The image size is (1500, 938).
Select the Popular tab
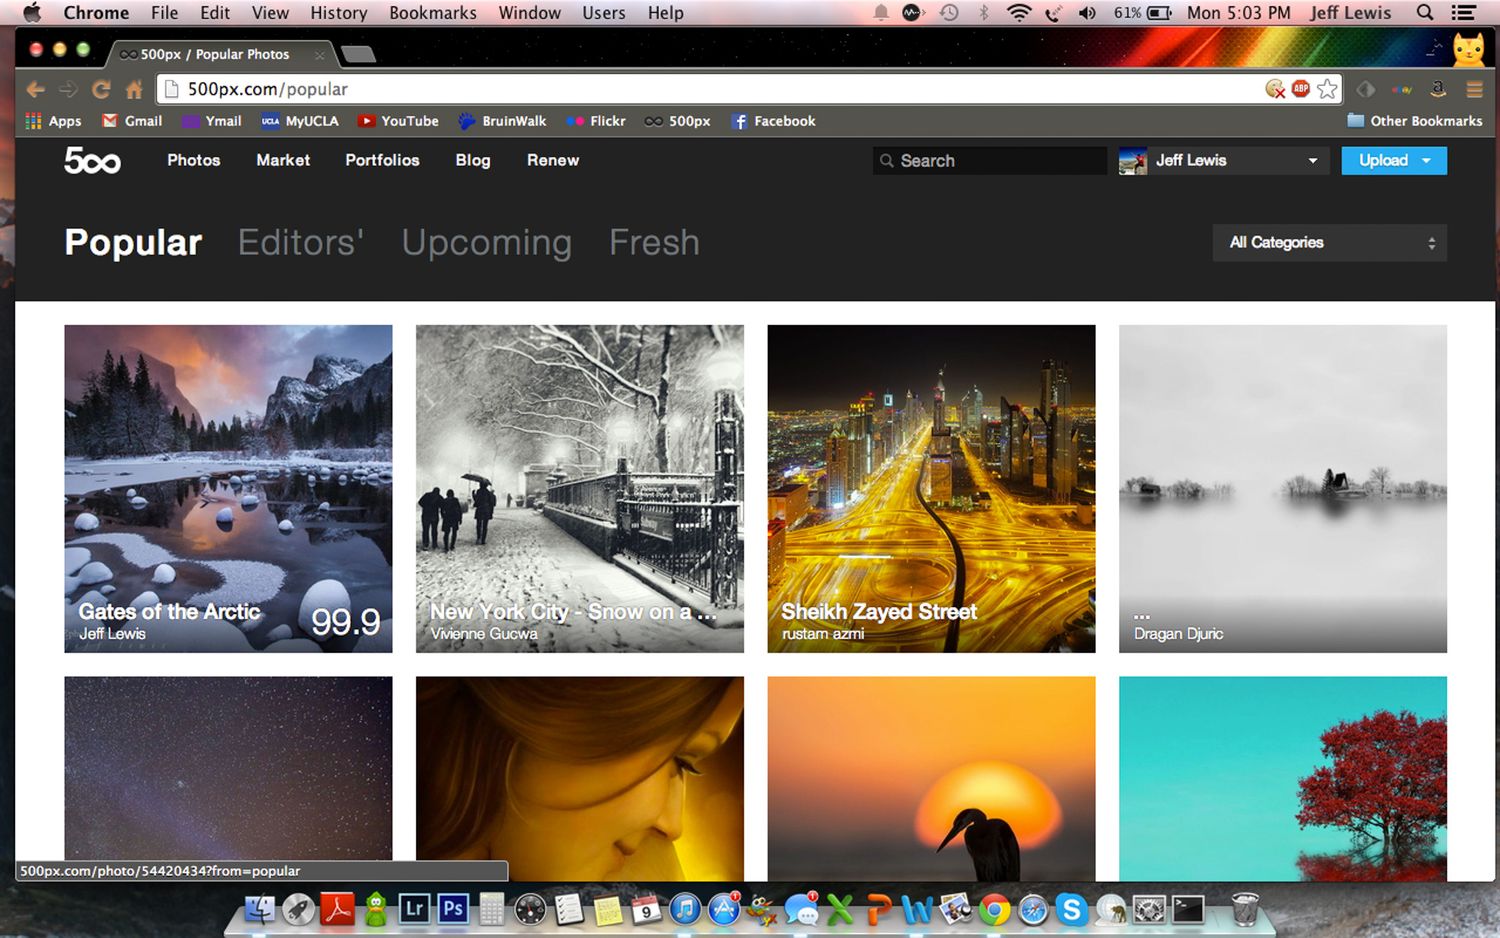click(x=133, y=242)
